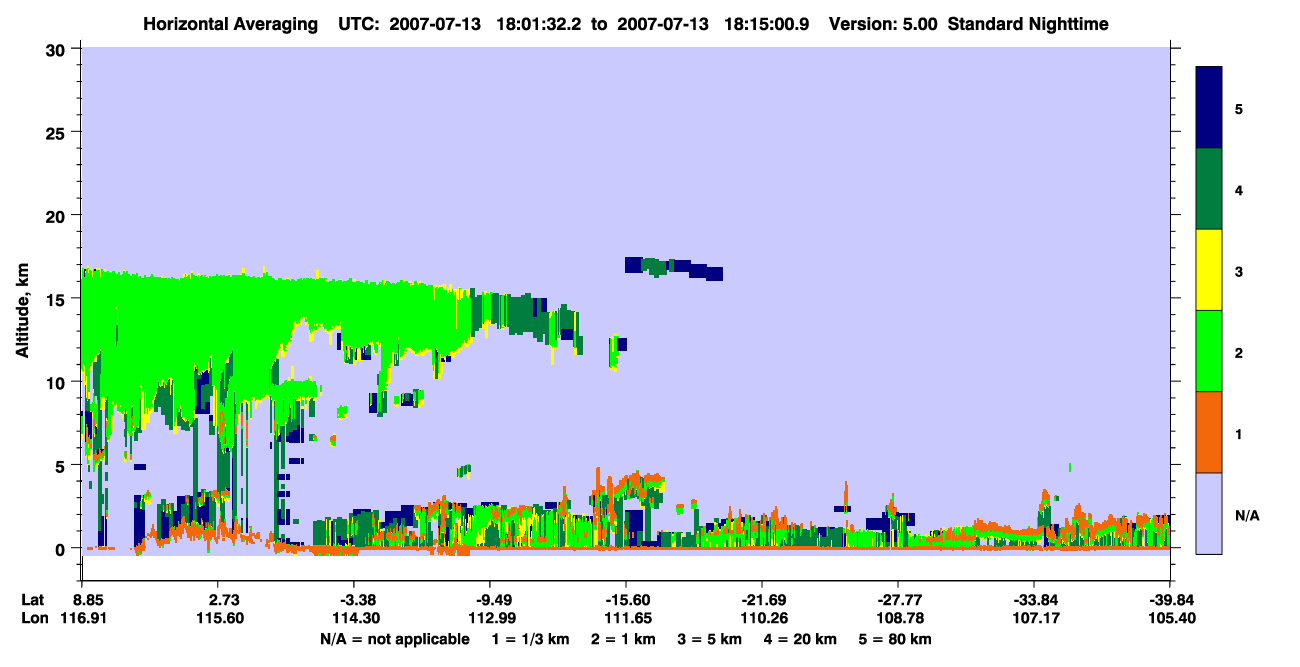Click latitude value -27.77
Image resolution: width=1300 pixels, height=667 pixels.
[898, 600]
